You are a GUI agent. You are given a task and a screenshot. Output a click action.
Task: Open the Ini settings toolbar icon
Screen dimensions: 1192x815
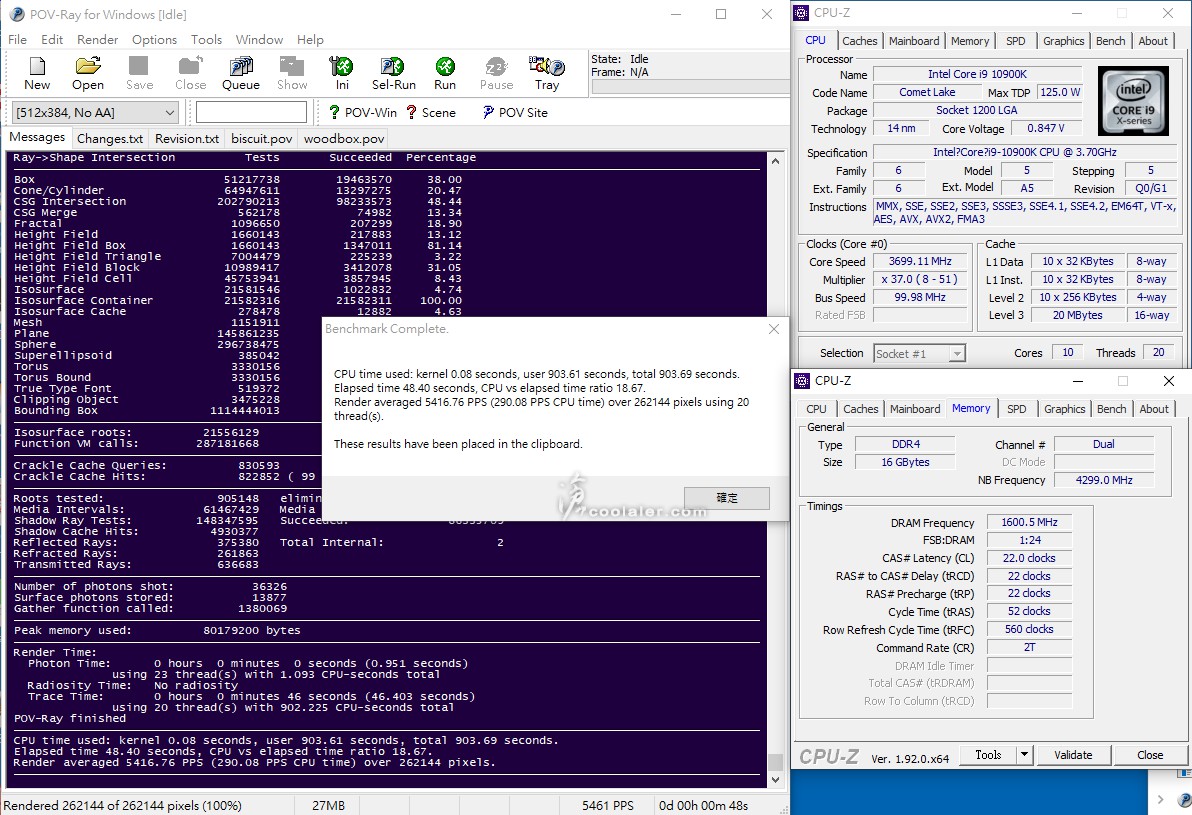click(x=341, y=74)
